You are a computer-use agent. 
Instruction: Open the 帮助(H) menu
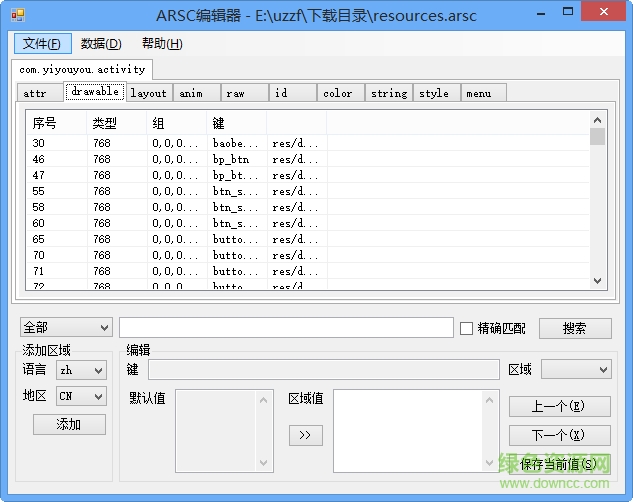click(162, 44)
